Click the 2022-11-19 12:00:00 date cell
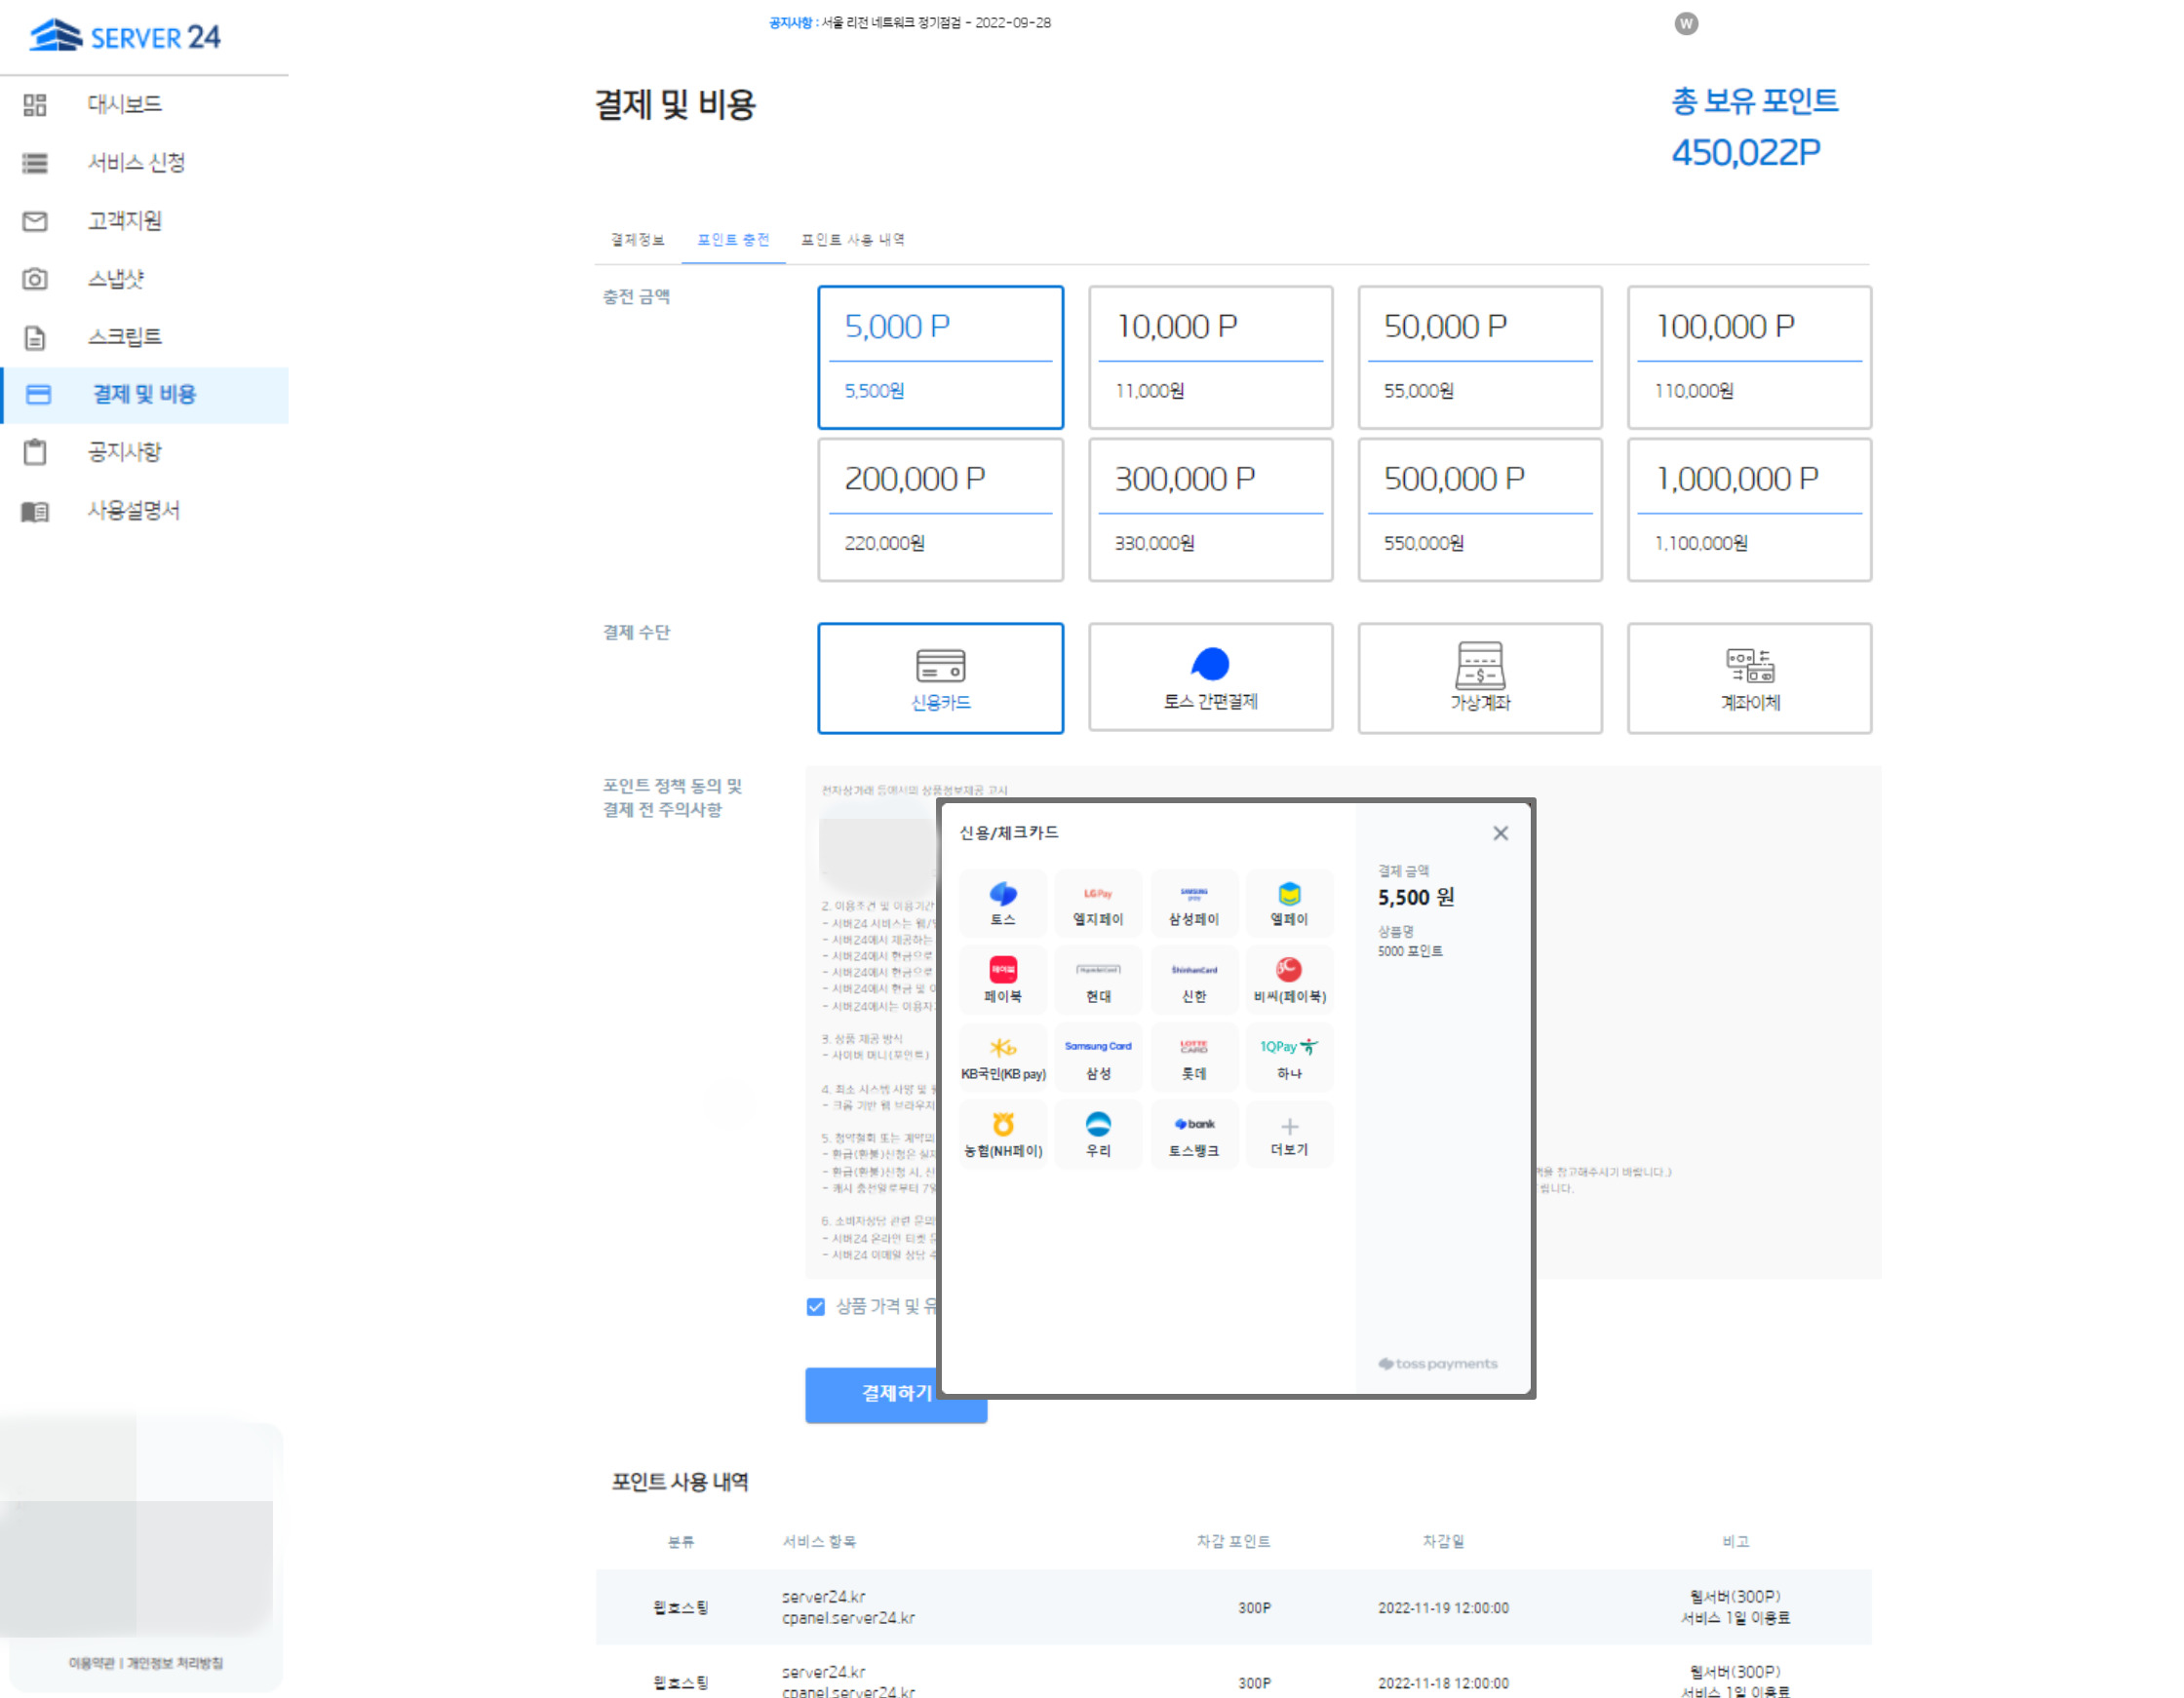This screenshot has width=2184, height=1698. coord(1443,1608)
